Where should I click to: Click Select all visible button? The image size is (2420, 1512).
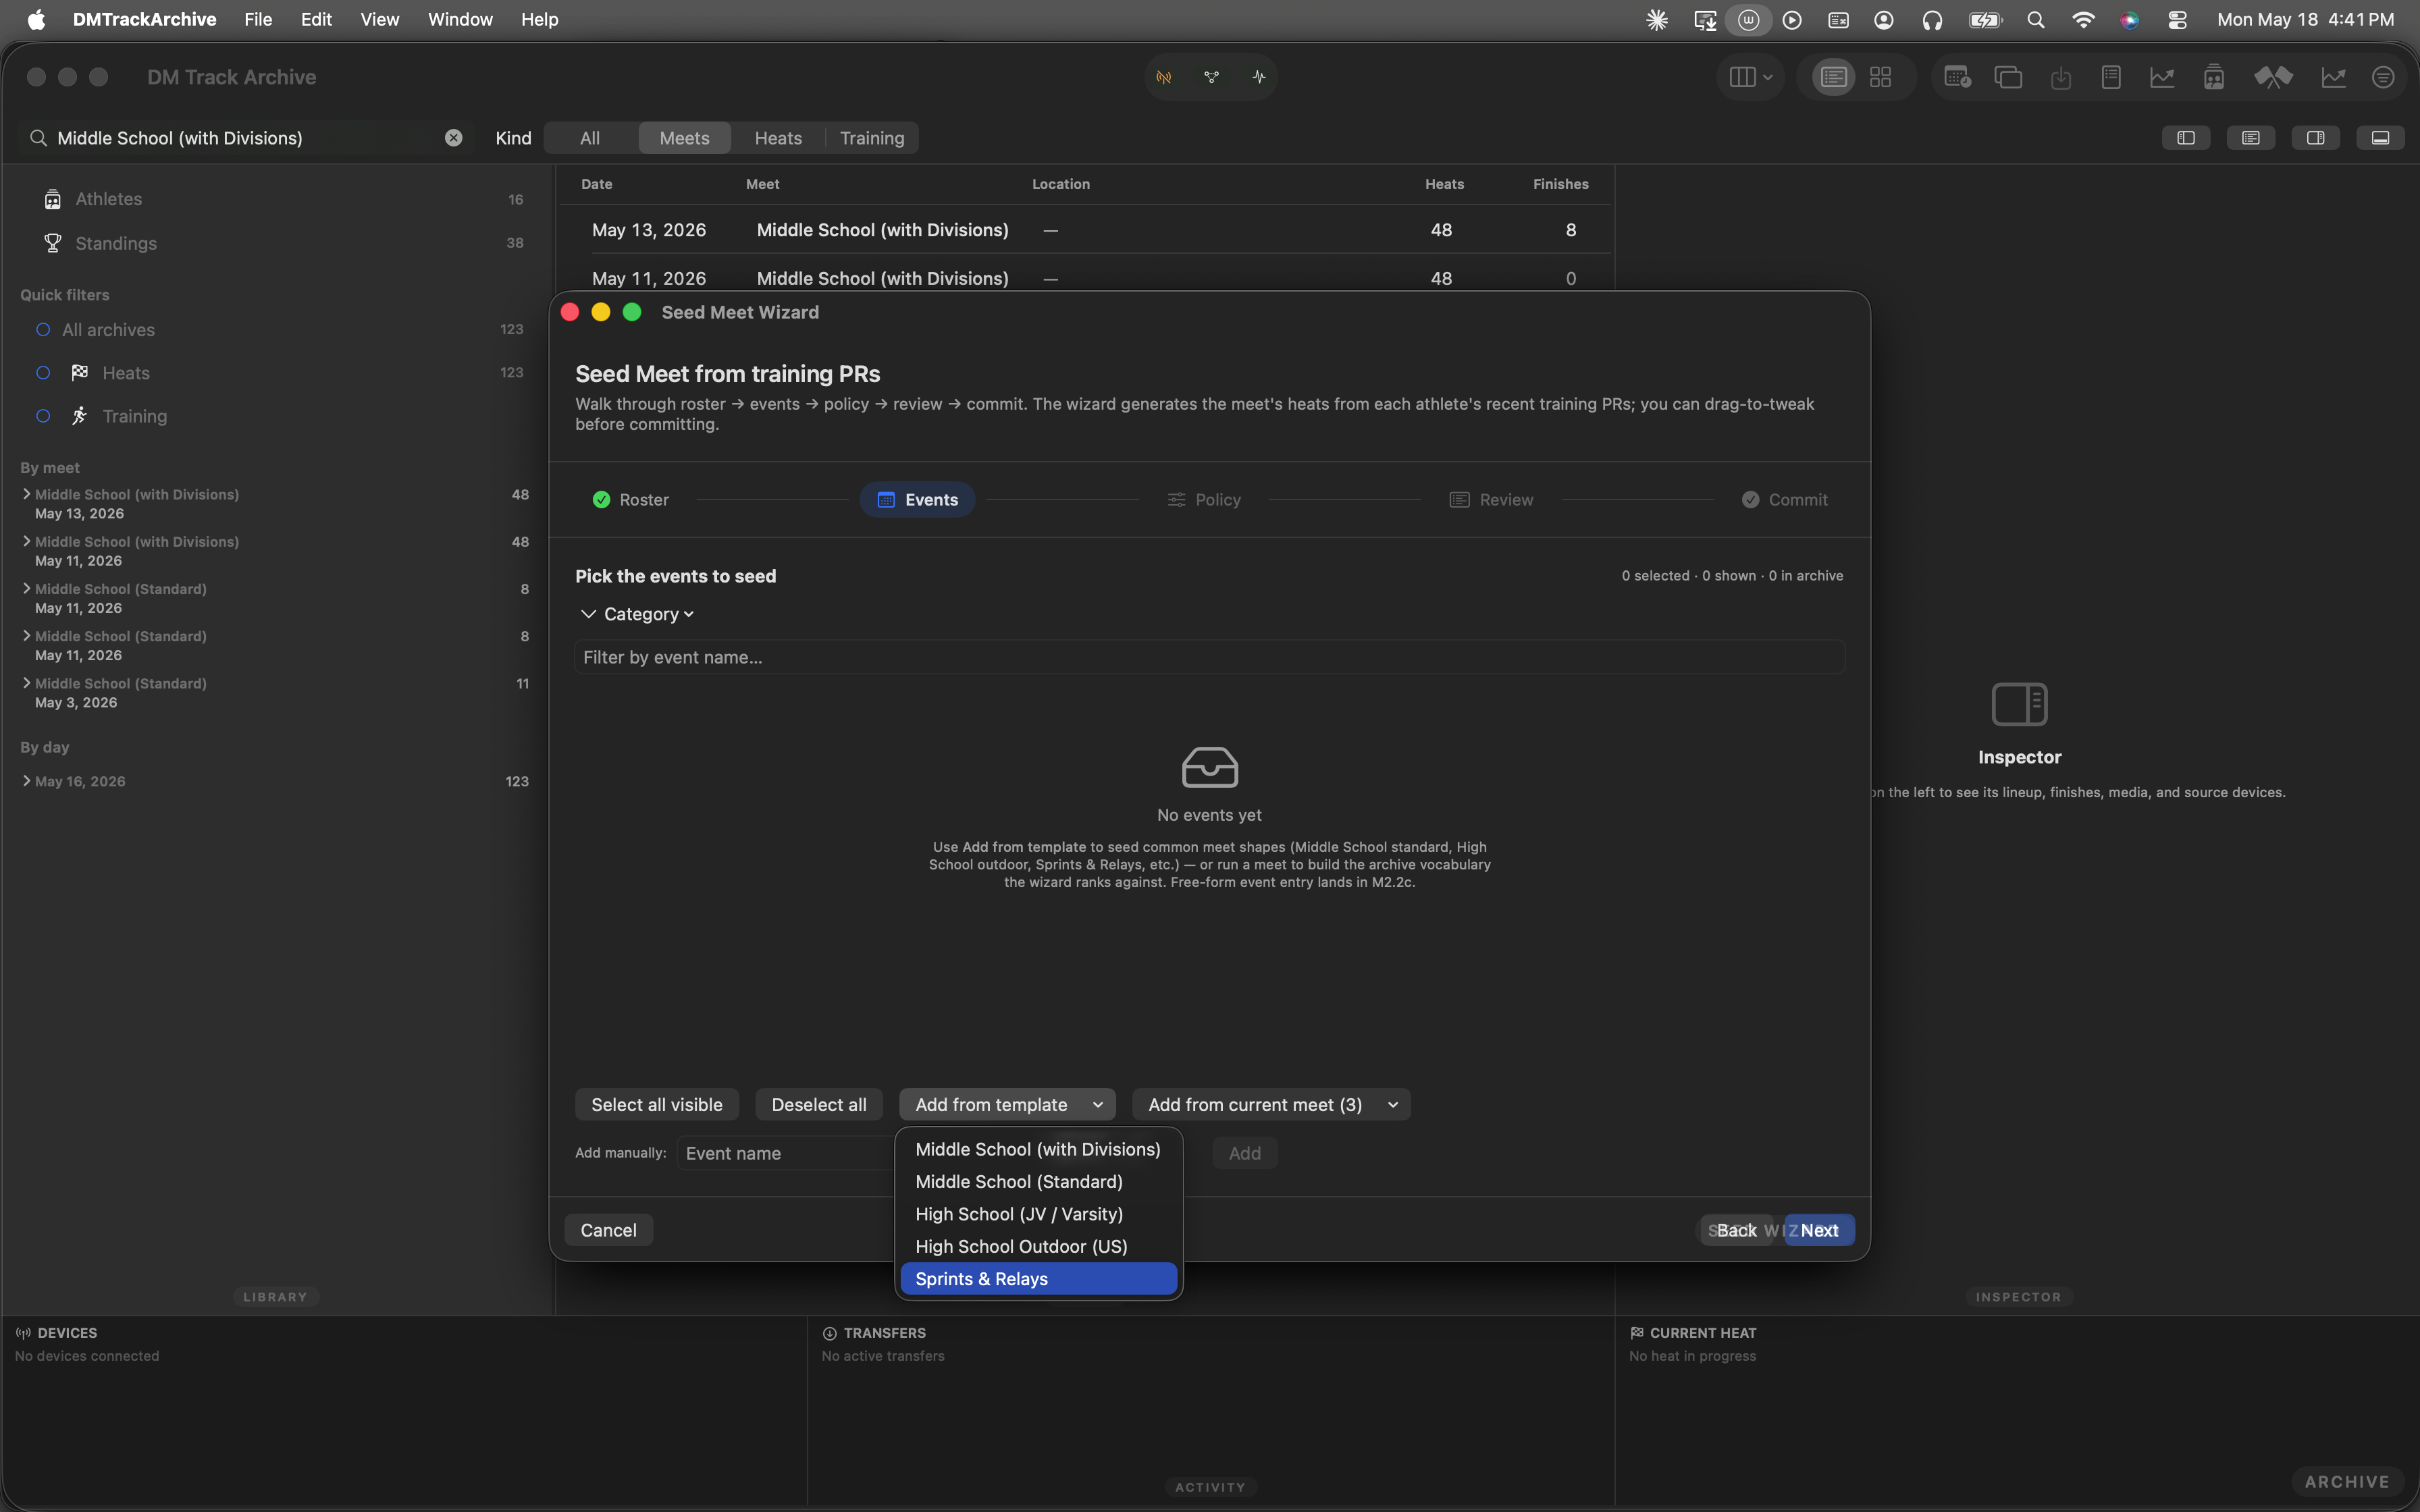pos(656,1104)
